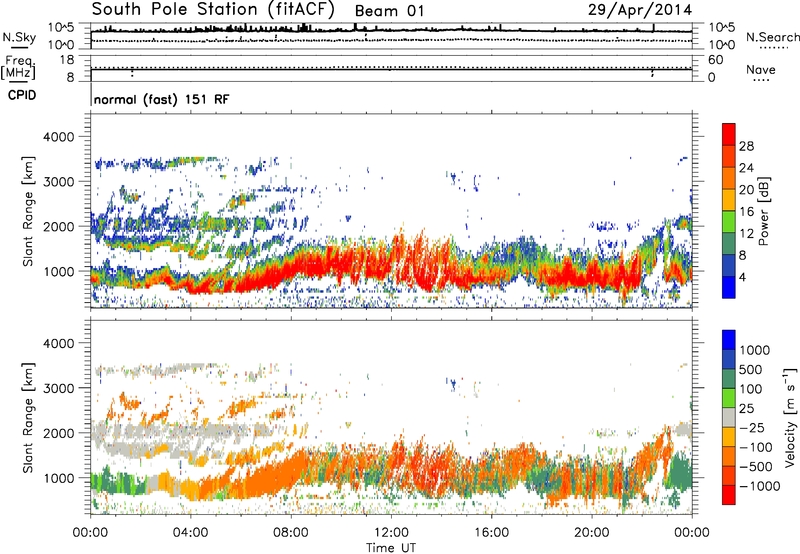Click the 'South Pole Station (fitACF)' title
The height and width of the screenshot is (554, 800).
(x=213, y=10)
